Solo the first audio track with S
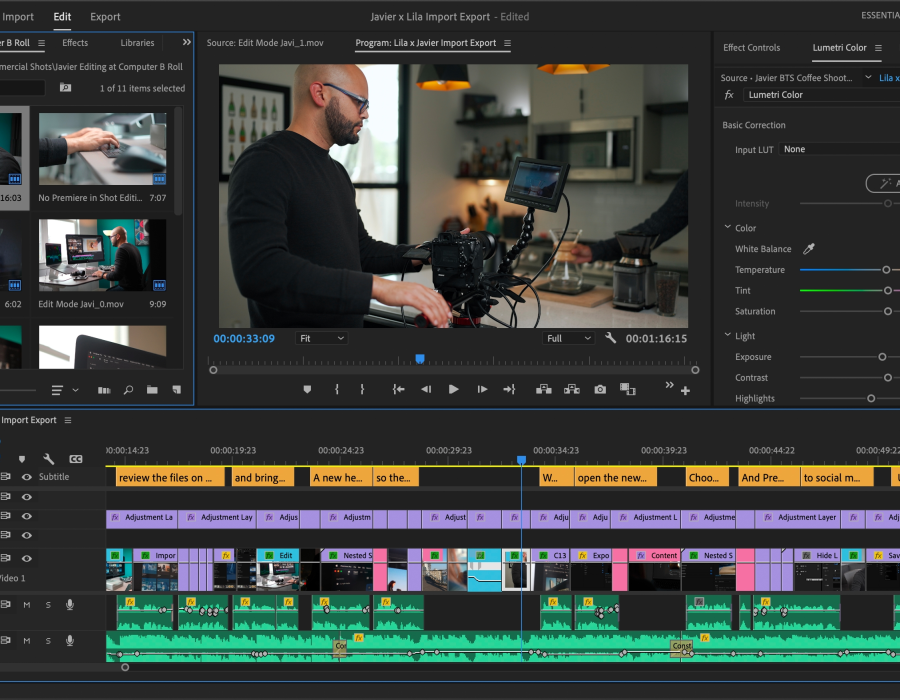900x700 pixels. 48,605
